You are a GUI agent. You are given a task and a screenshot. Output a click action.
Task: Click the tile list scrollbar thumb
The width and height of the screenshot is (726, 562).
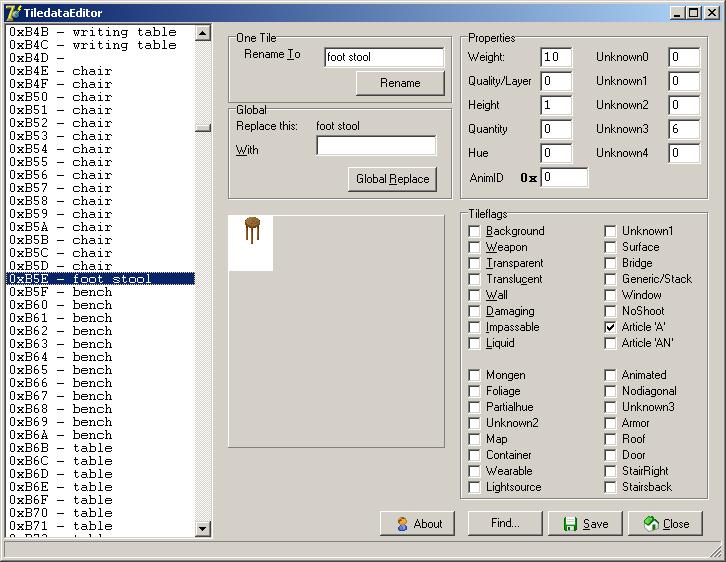tap(203, 127)
